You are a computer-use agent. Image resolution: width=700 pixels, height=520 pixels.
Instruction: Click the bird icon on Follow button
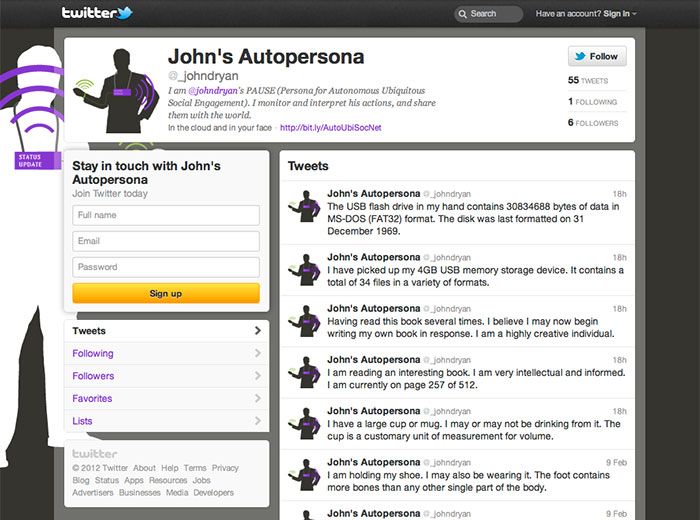[x=580, y=56]
